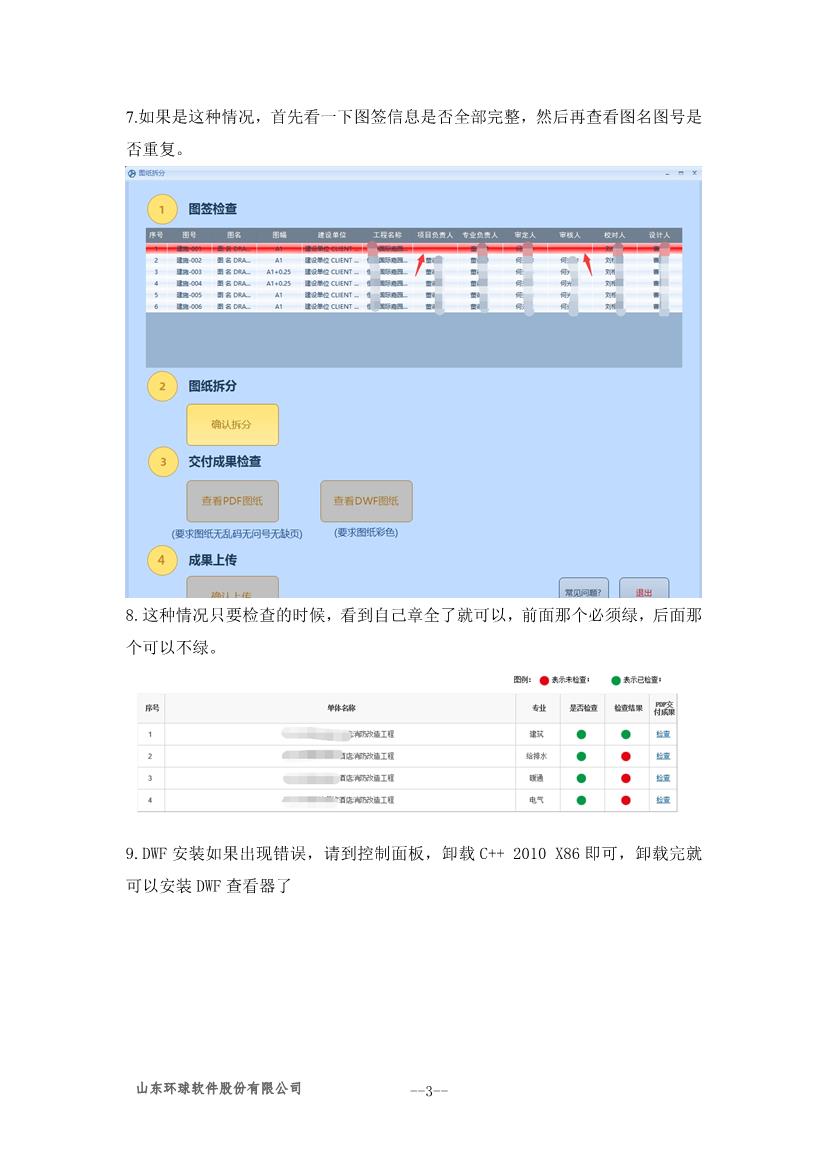Select the drawing row 建施-003

point(414,272)
